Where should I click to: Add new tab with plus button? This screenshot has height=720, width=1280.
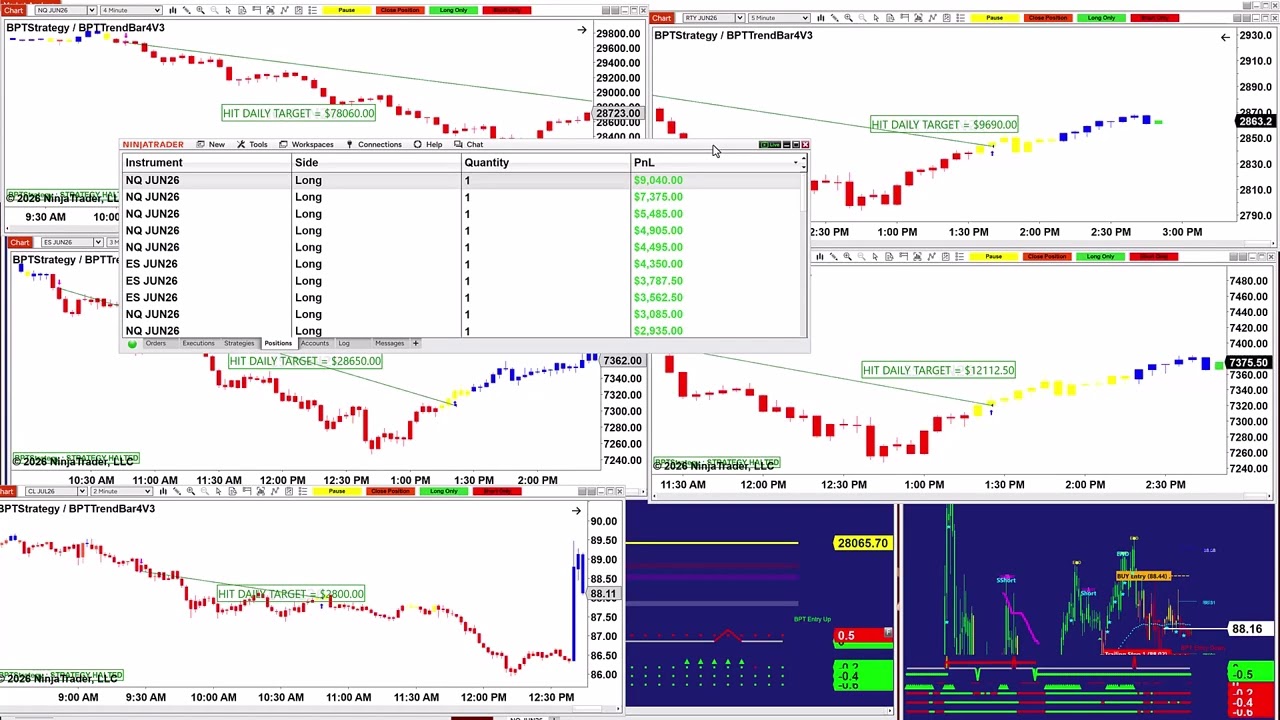pos(416,344)
